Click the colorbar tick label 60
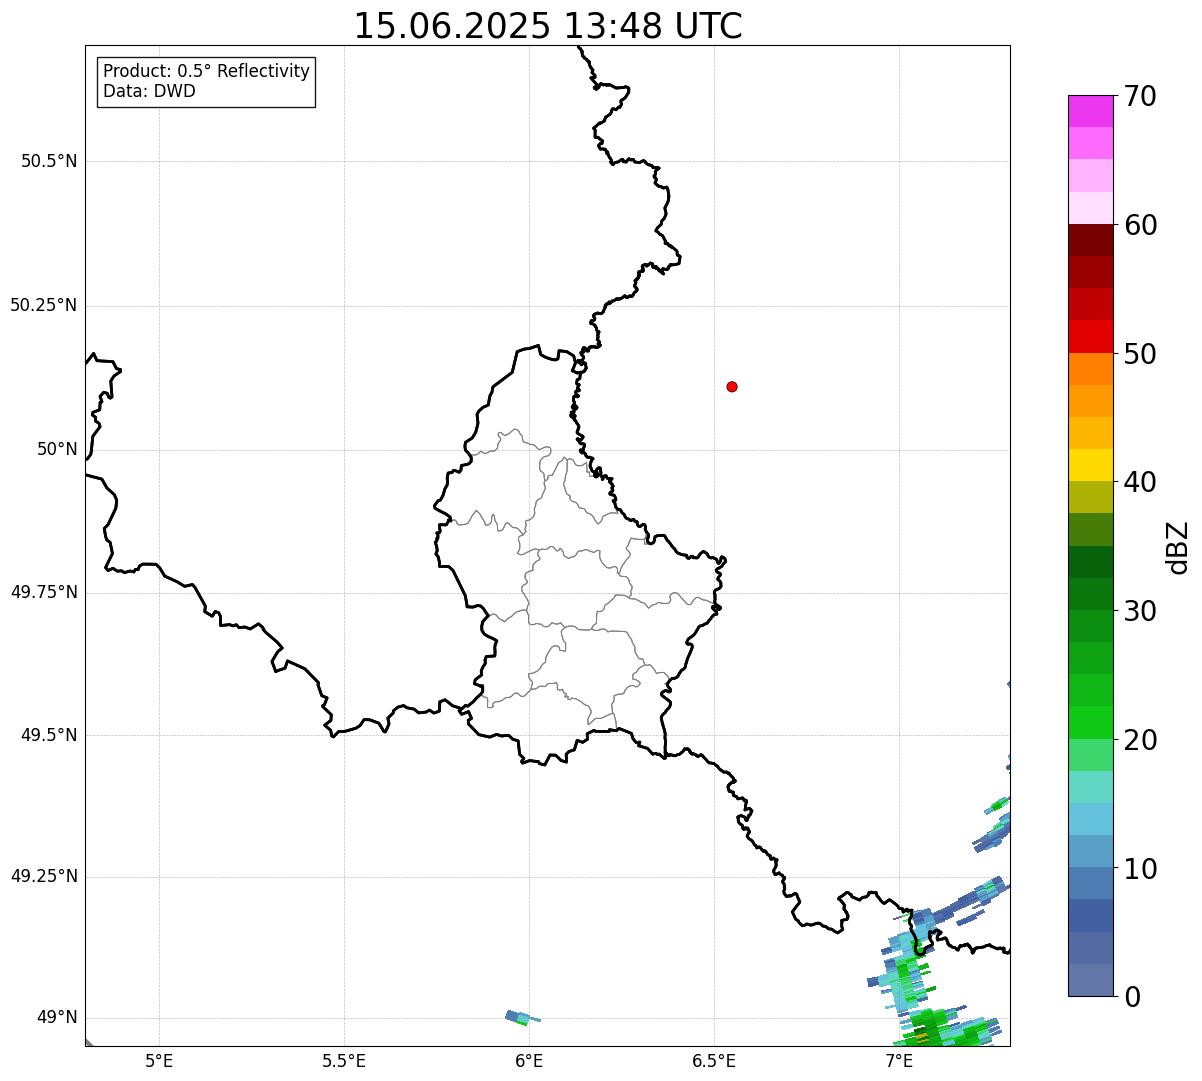1202x1081 pixels. [x=1141, y=225]
